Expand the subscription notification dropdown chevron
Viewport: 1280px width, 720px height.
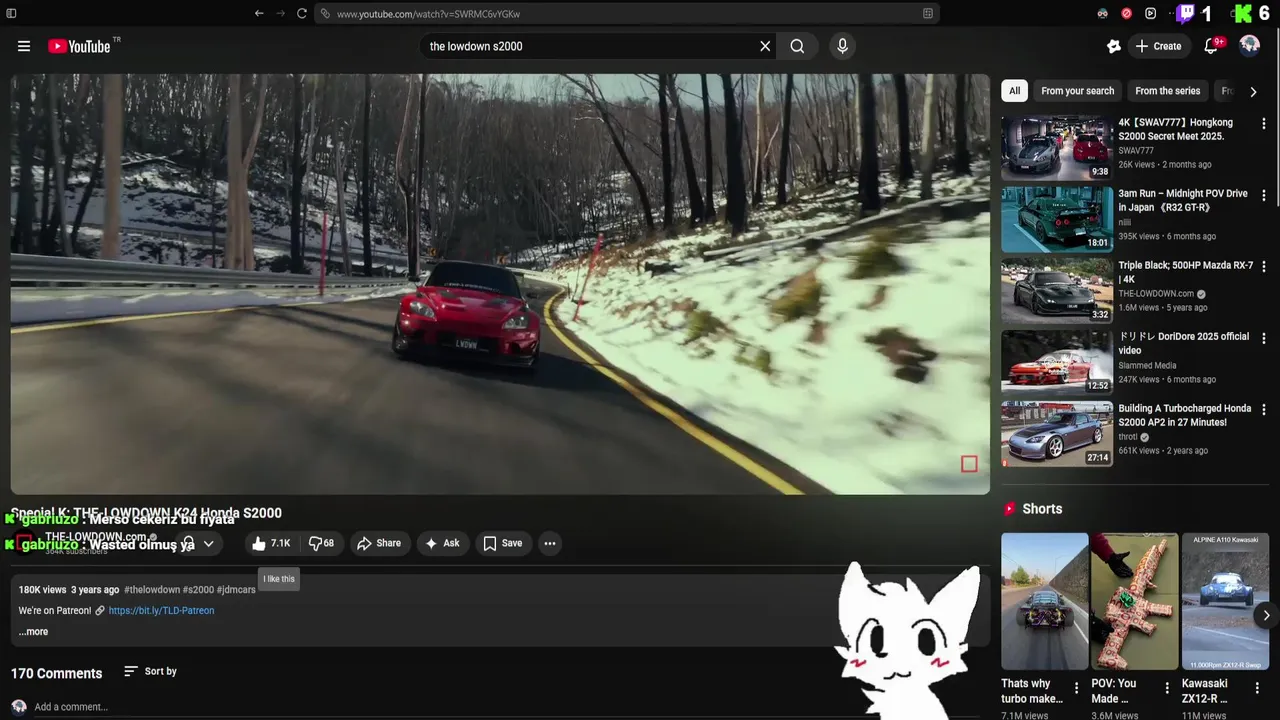tap(209, 543)
